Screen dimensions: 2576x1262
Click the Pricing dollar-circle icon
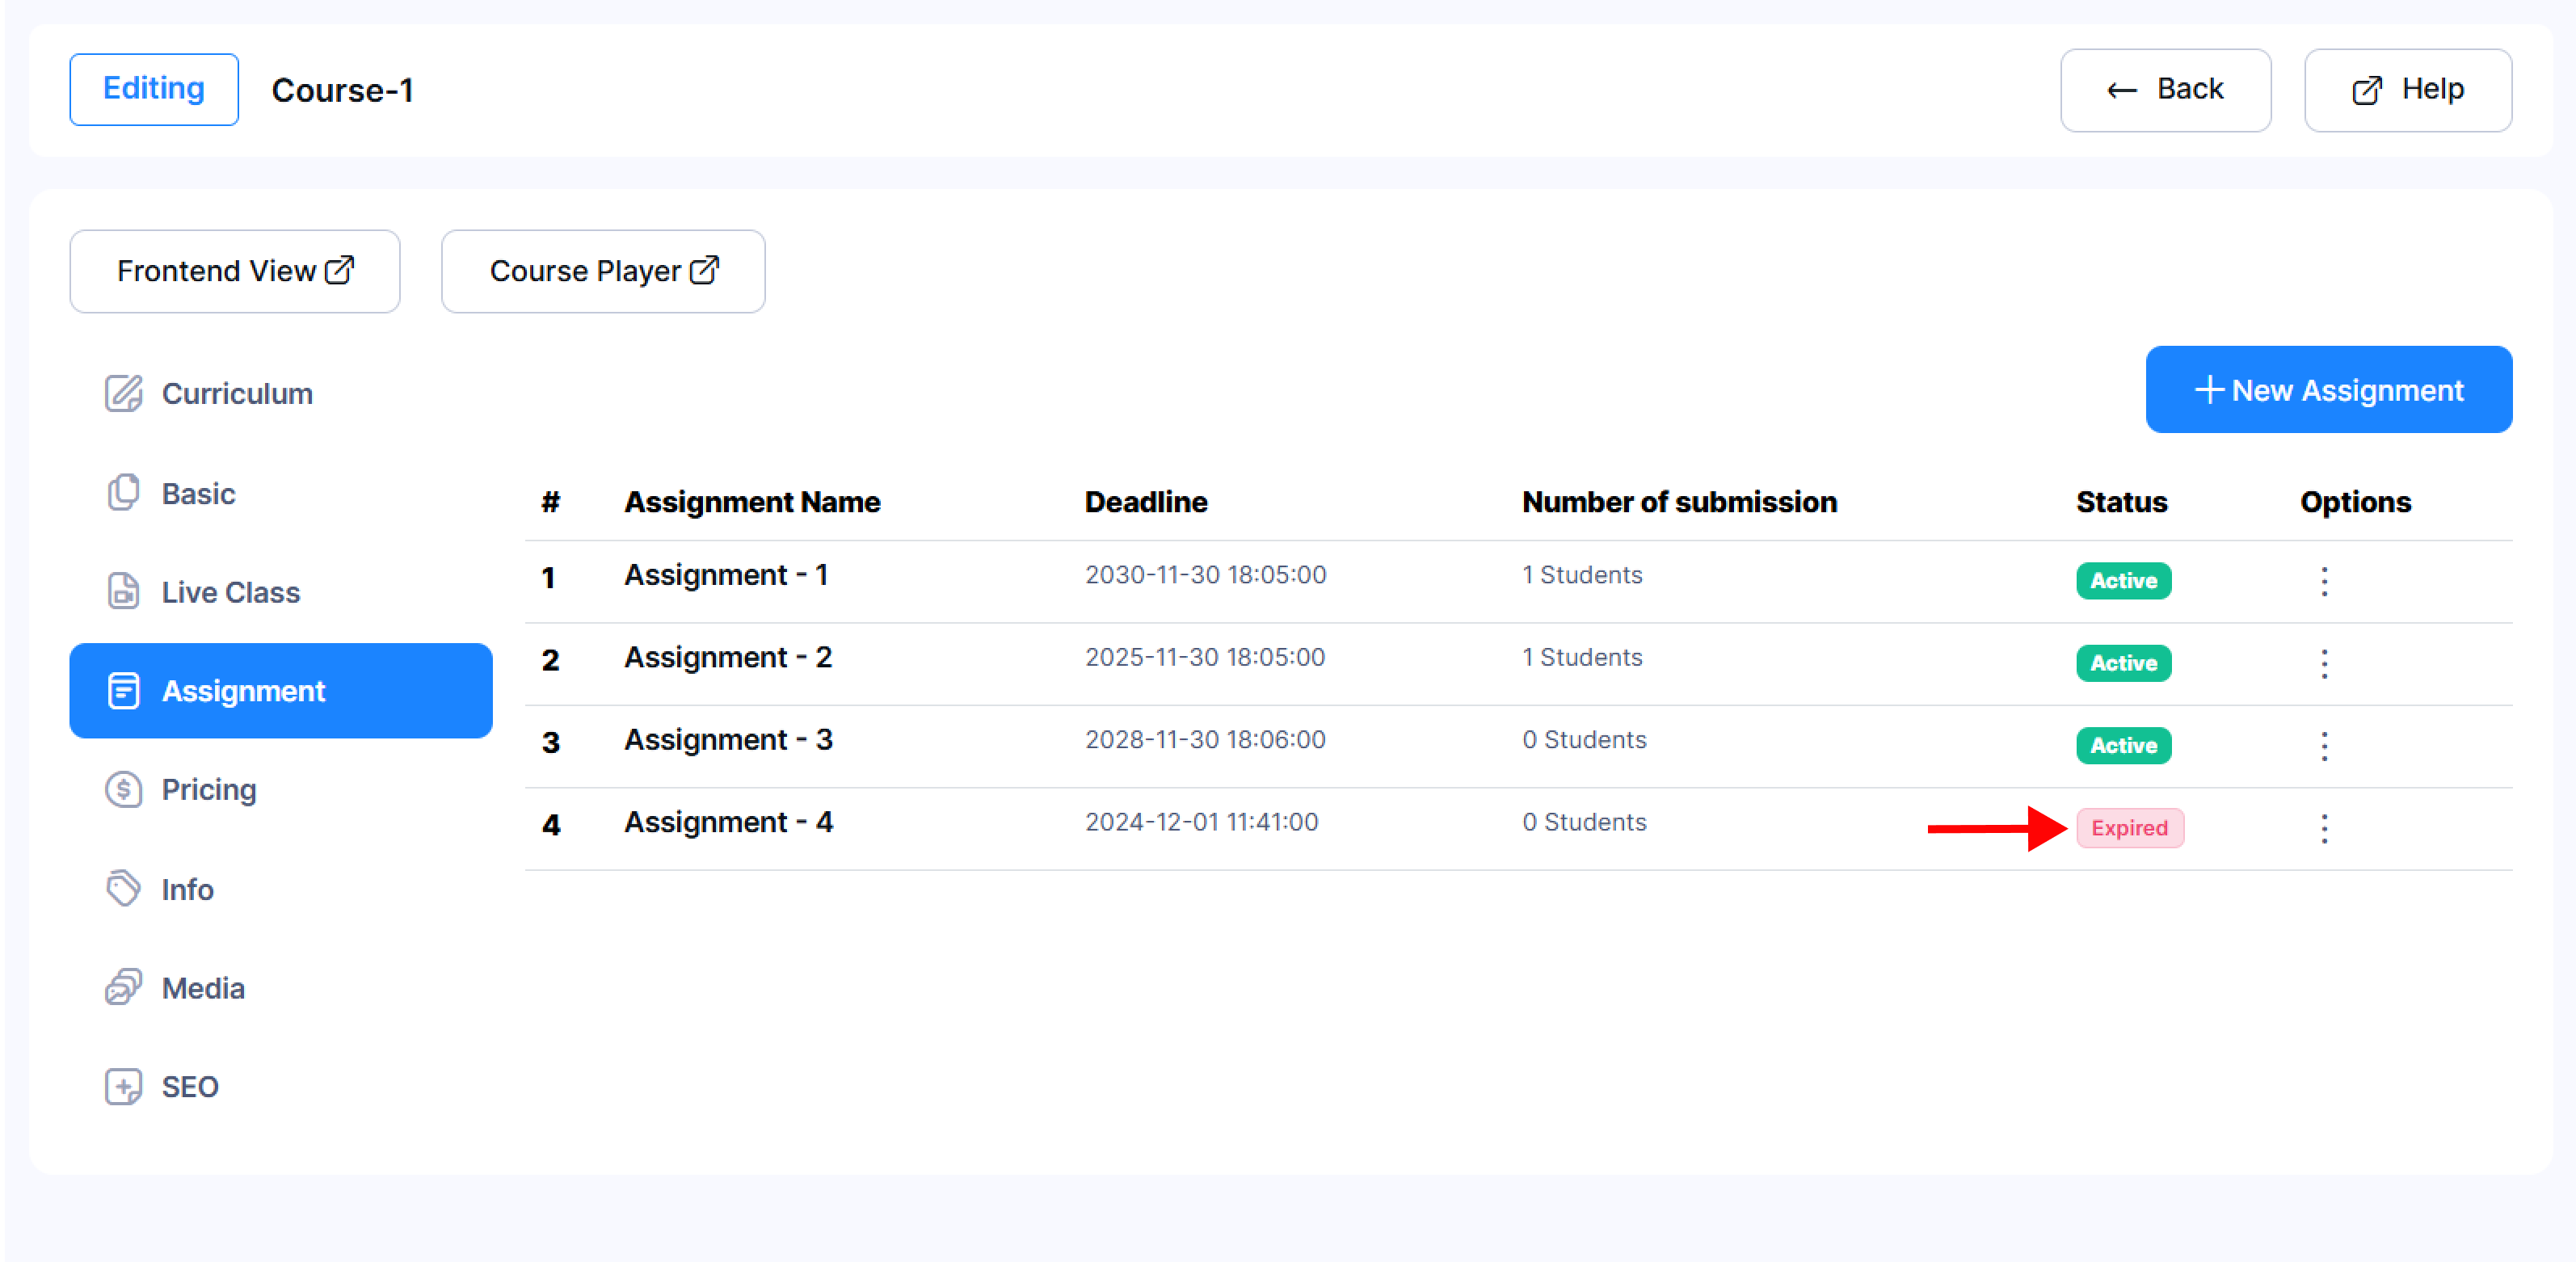tap(123, 789)
